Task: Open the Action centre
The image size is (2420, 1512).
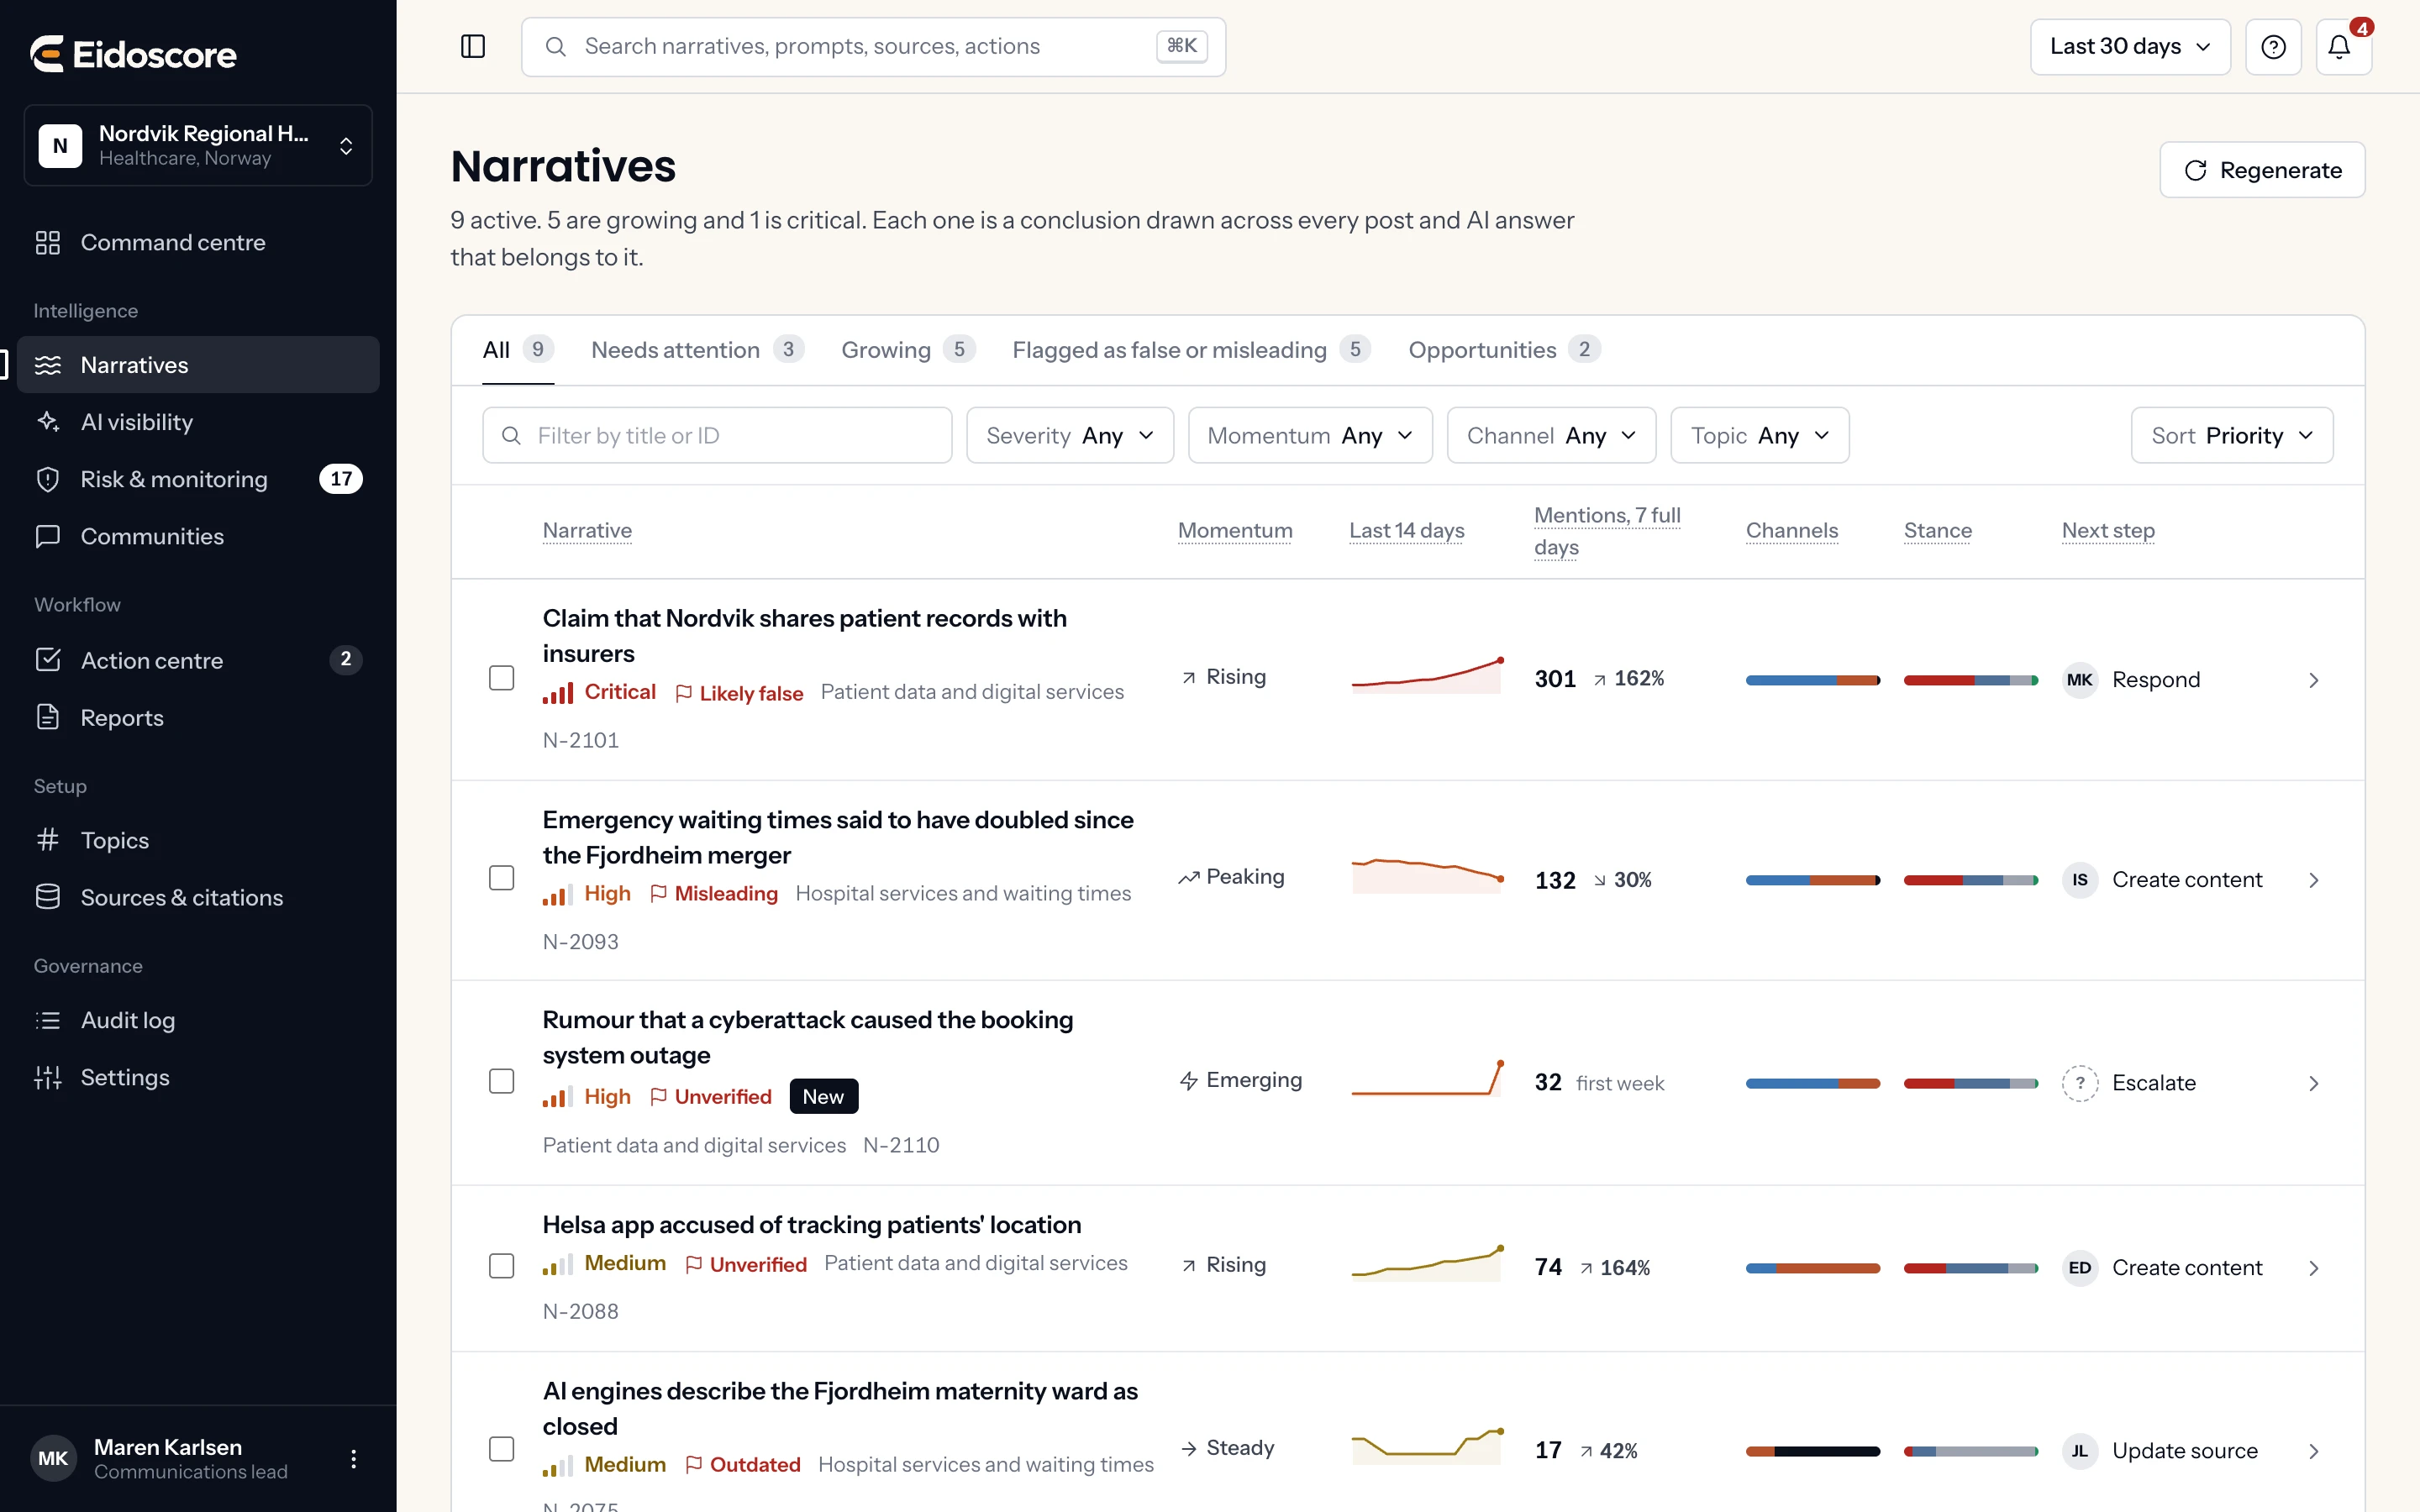Action: pos(198,660)
